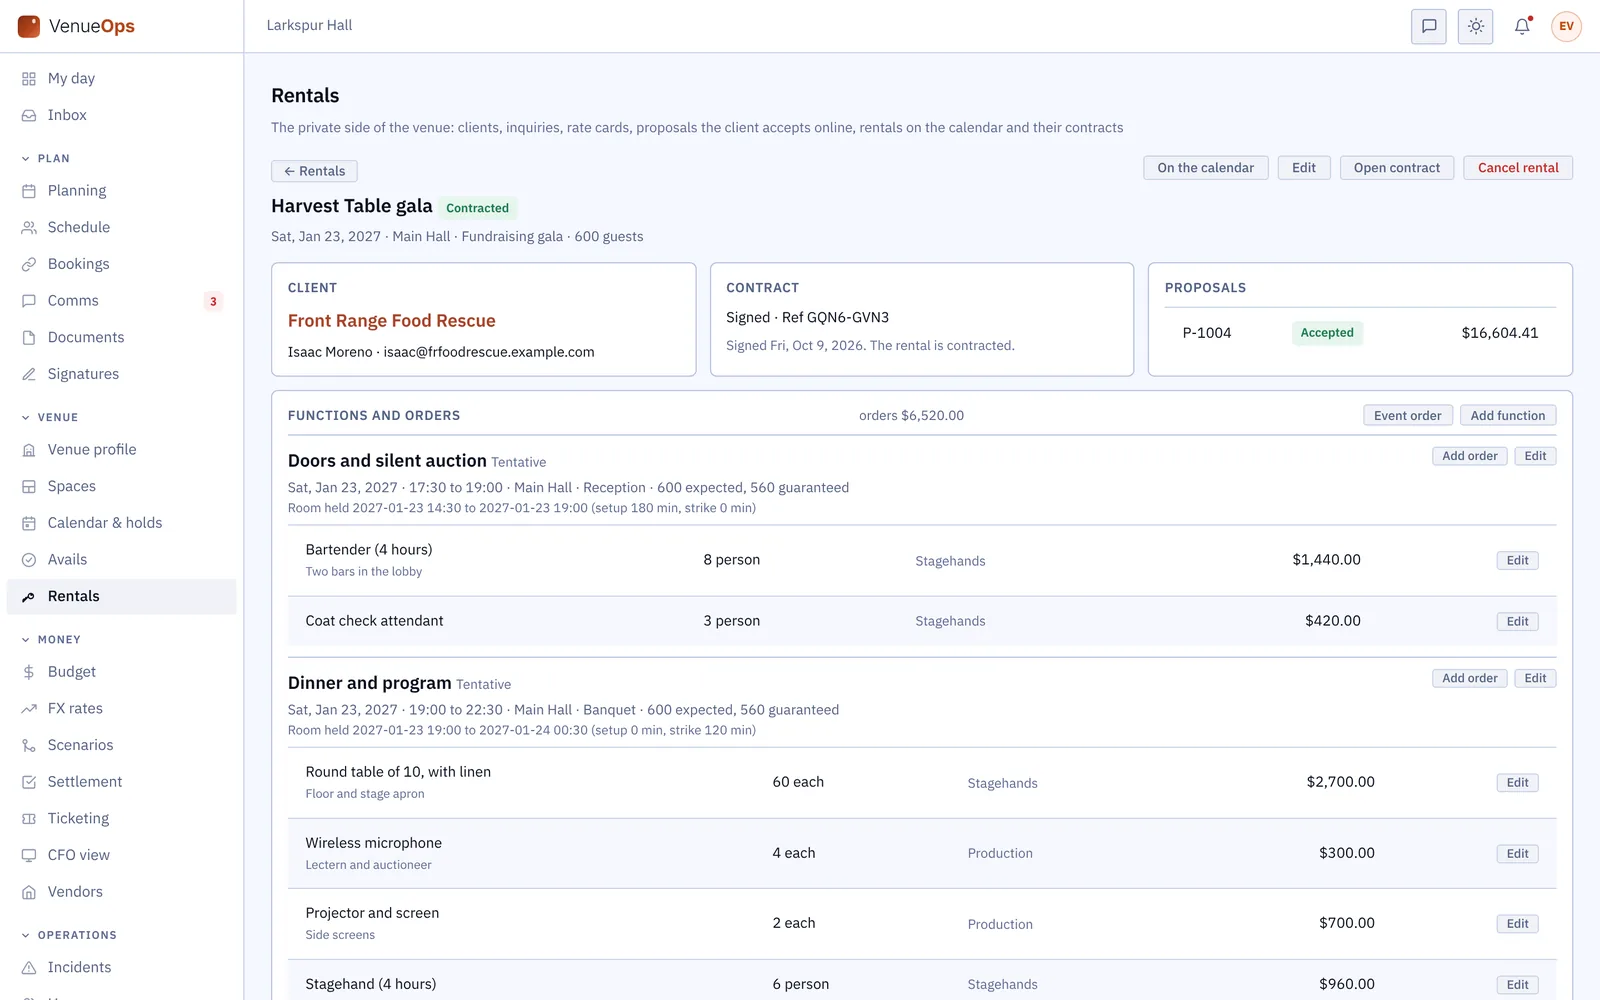Open Comms with 3 unread
1600x1000 pixels.
pyautogui.click(x=121, y=301)
